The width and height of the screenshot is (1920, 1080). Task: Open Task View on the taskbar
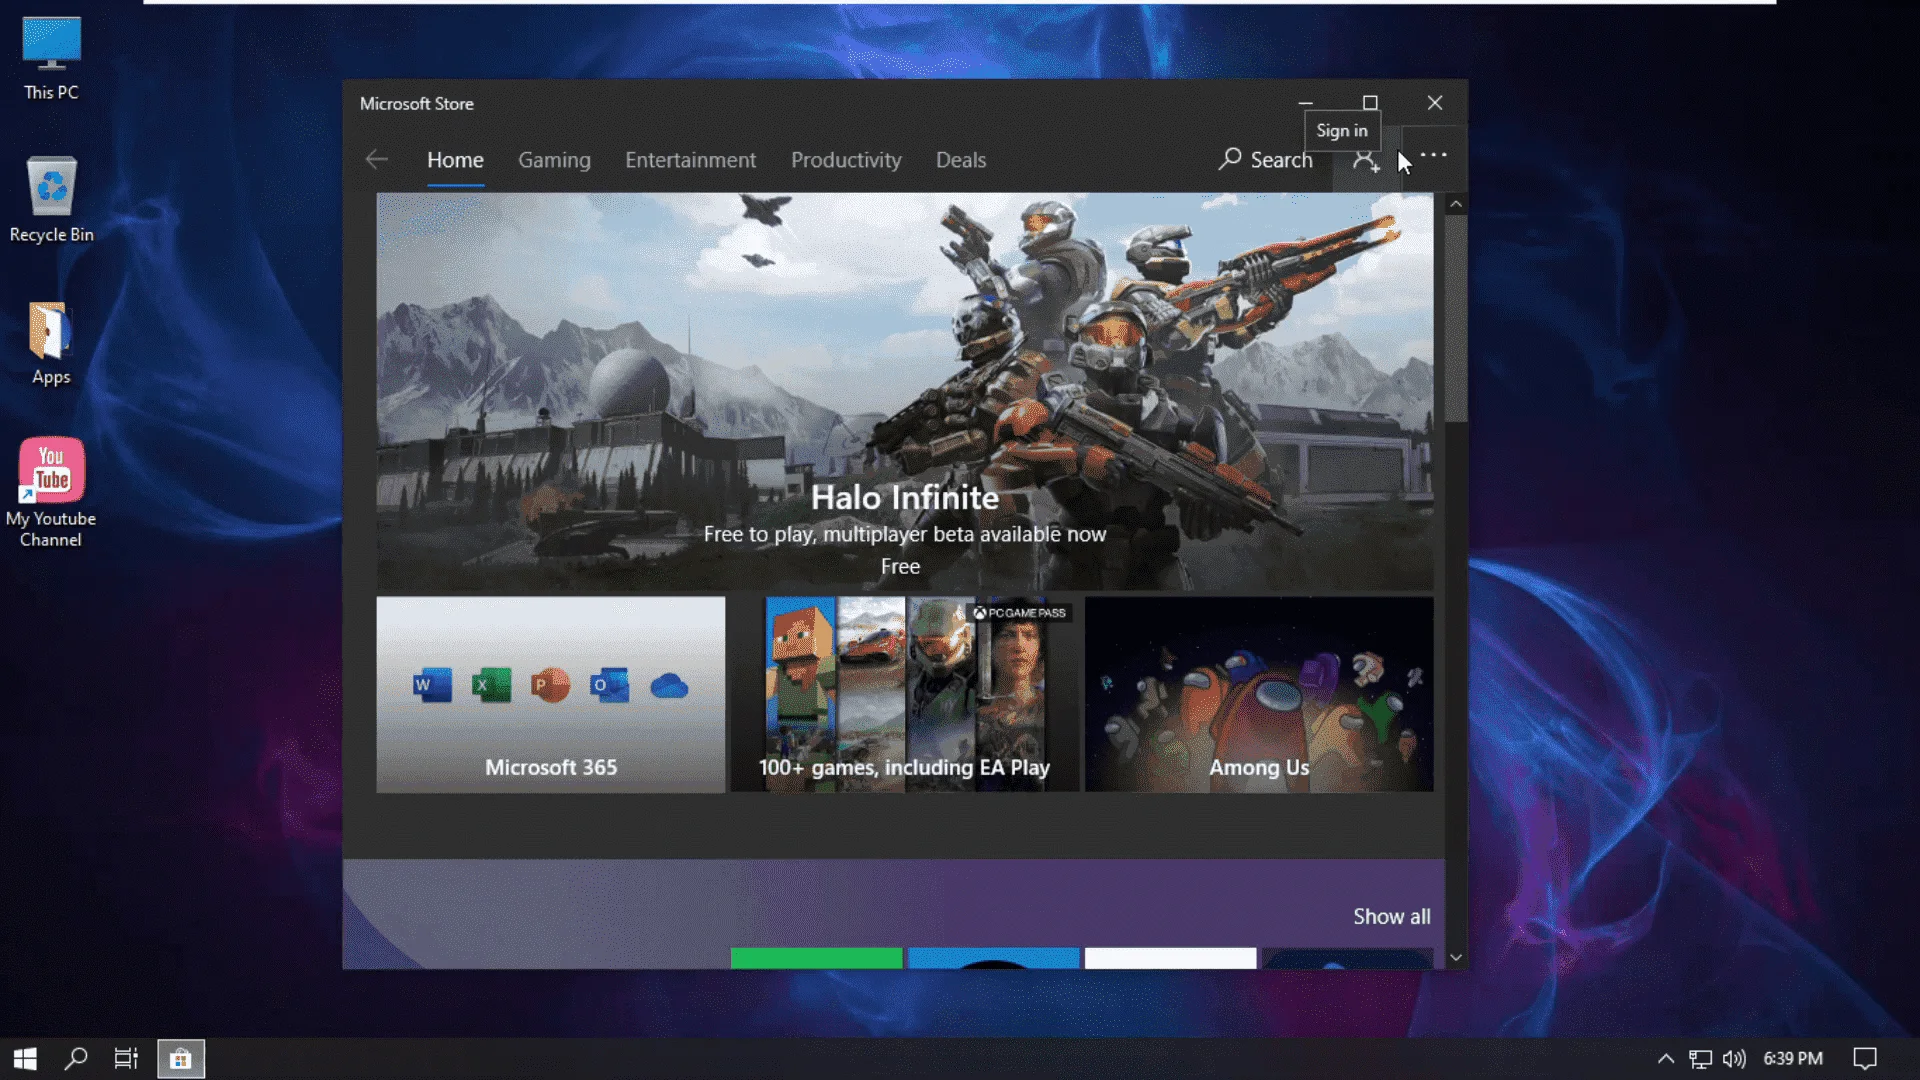pyautogui.click(x=126, y=1058)
